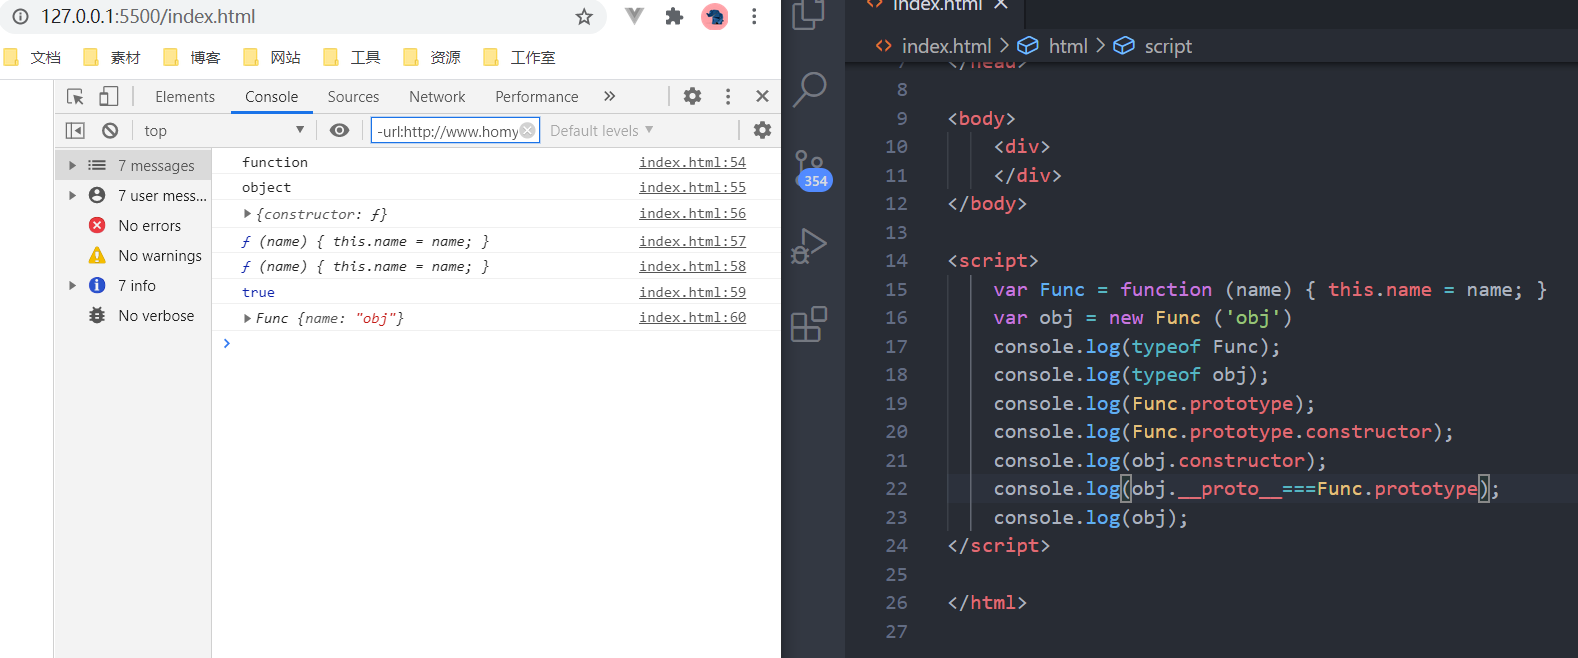
Task: Open source link index.html:55
Action: 692,187
